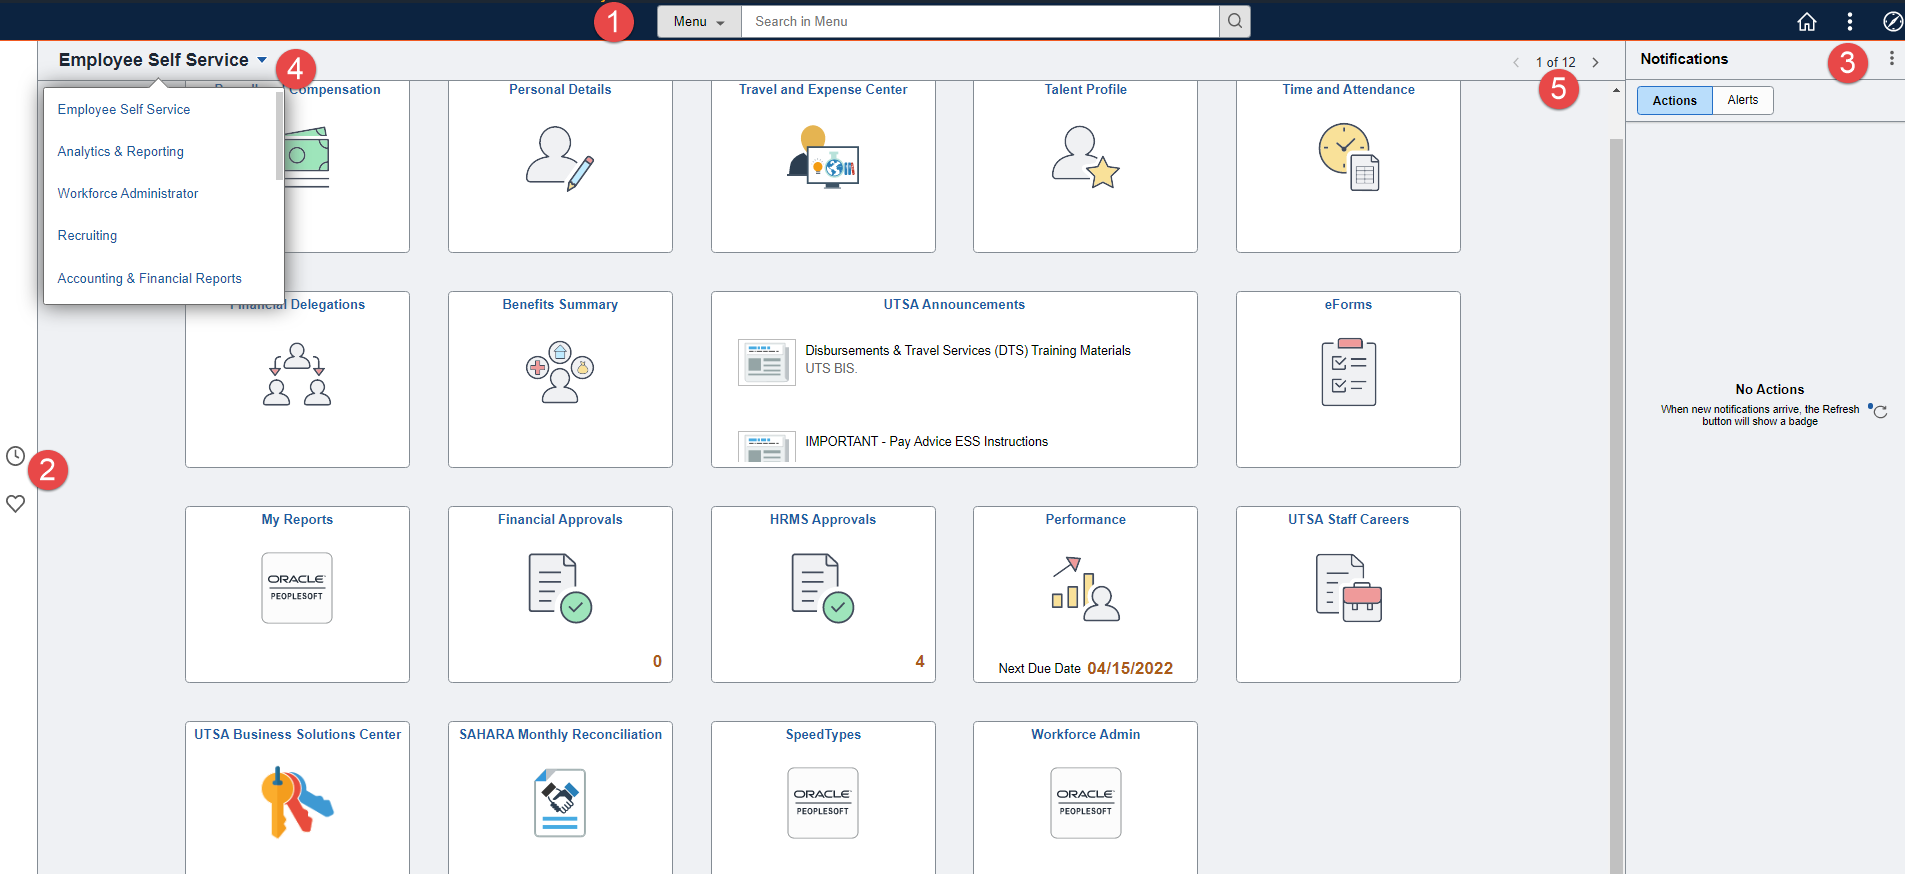Open IMPORTANT Pay Advice ESS Instructions announcement

(927, 441)
